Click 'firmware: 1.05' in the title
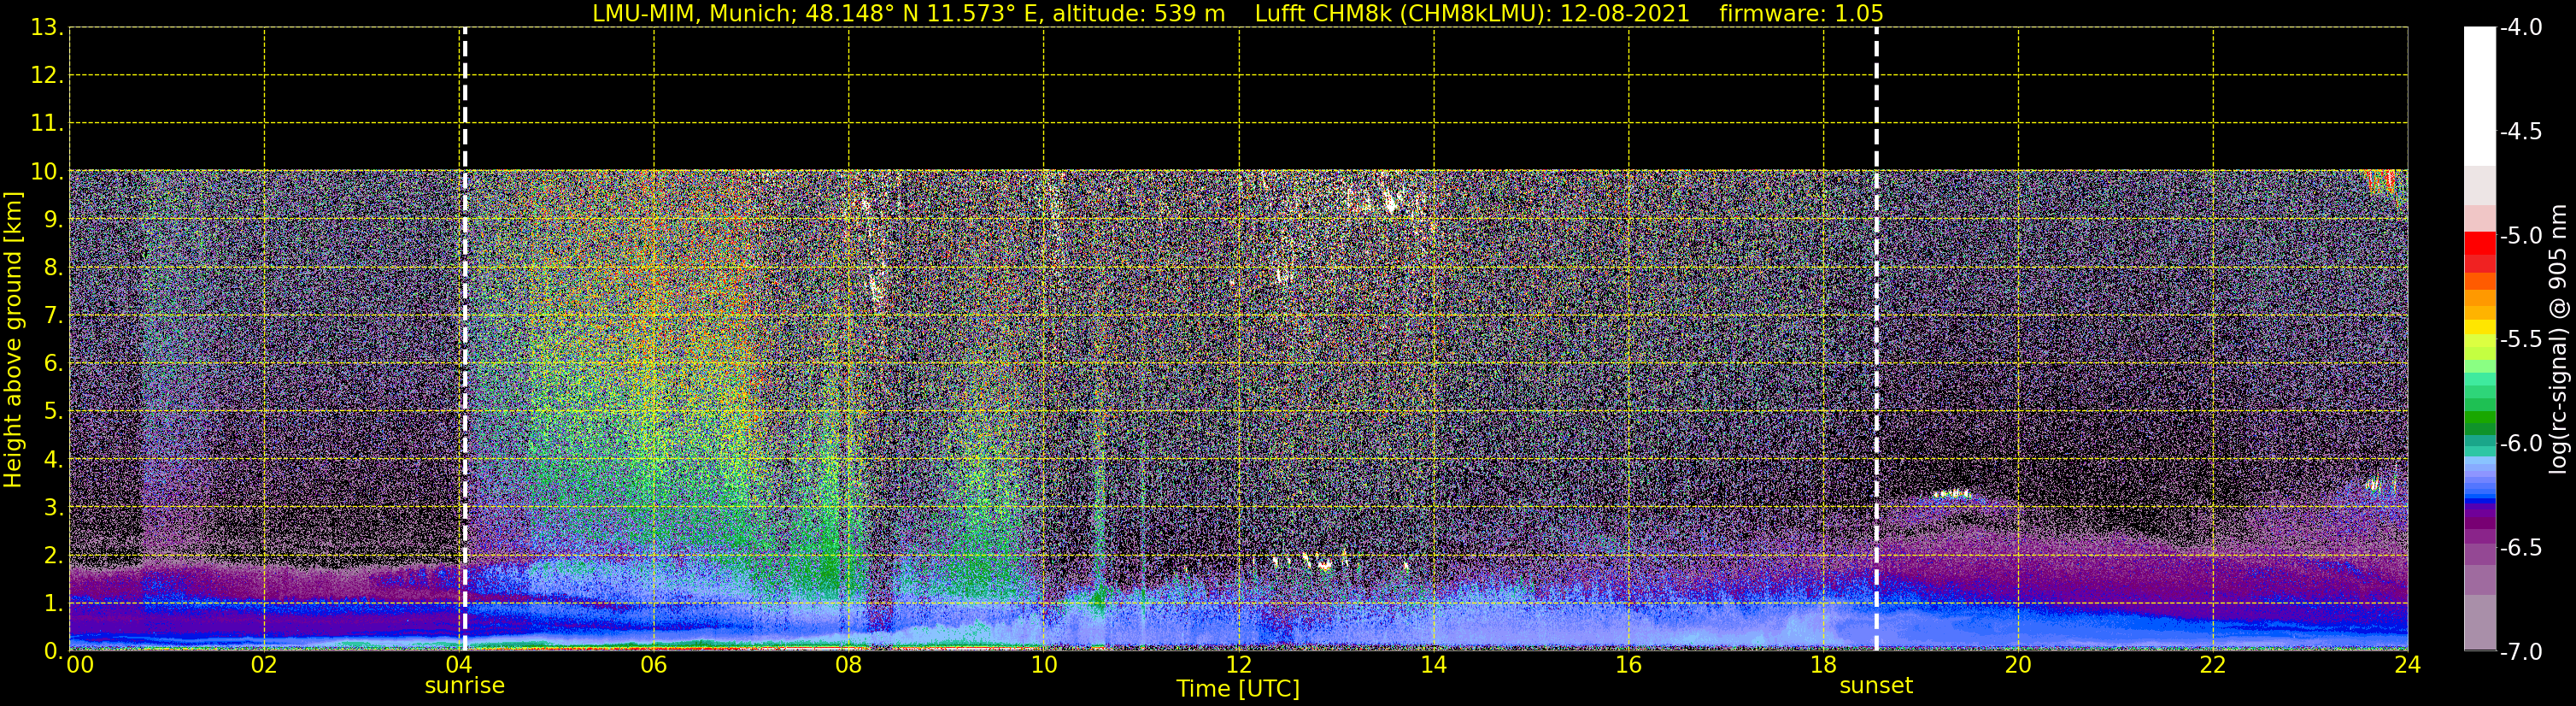The width and height of the screenshot is (2576, 706). (x=1801, y=14)
